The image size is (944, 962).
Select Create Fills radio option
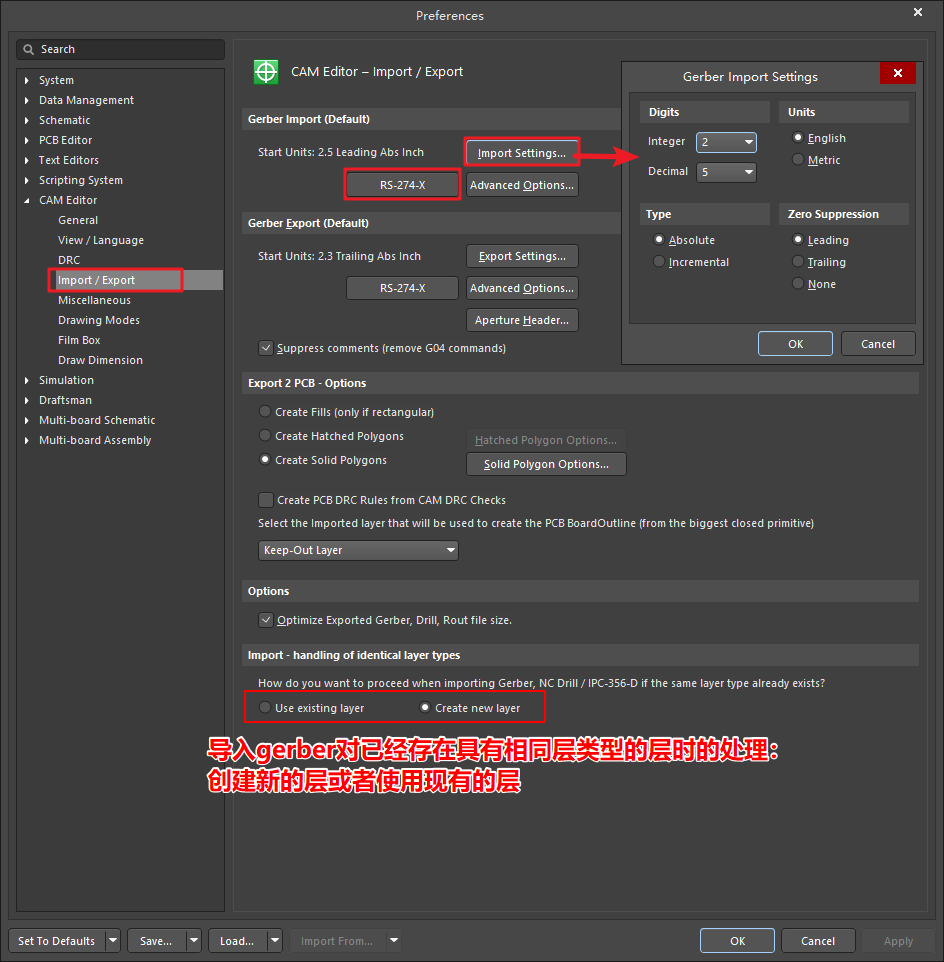click(x=265, y=412)
